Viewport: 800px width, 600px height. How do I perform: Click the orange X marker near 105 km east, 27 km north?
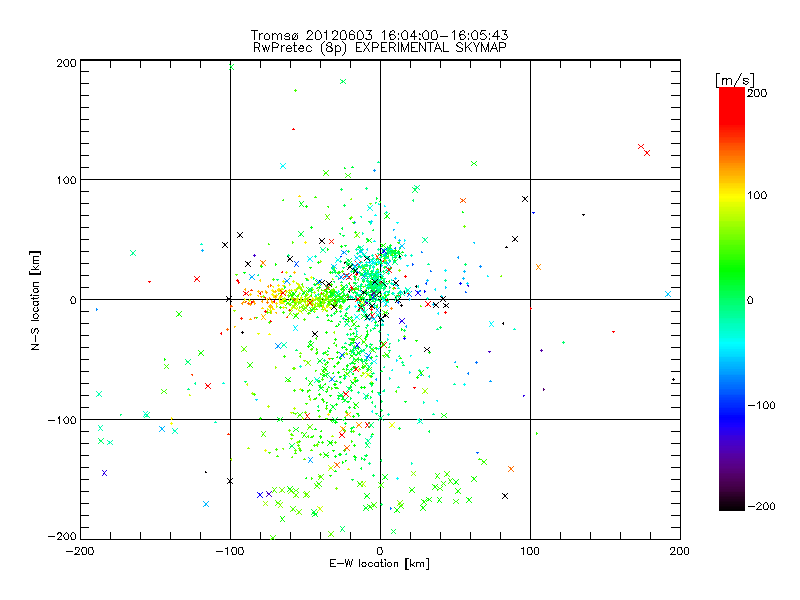coord(538,267)
